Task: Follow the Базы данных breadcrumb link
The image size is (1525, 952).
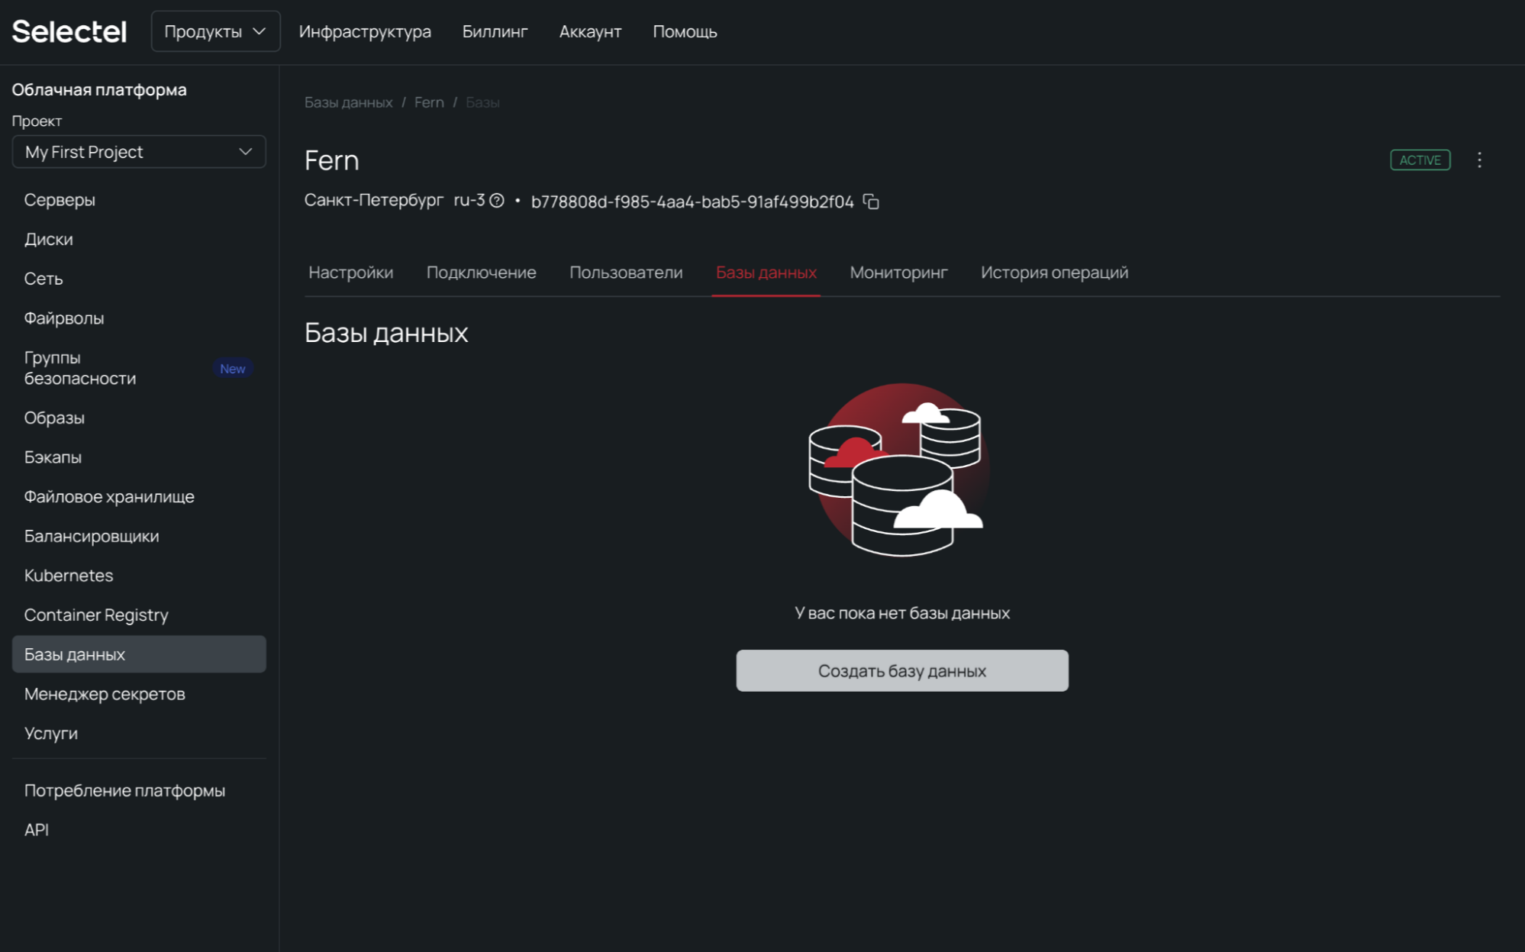Action: [x=348, y=103]
